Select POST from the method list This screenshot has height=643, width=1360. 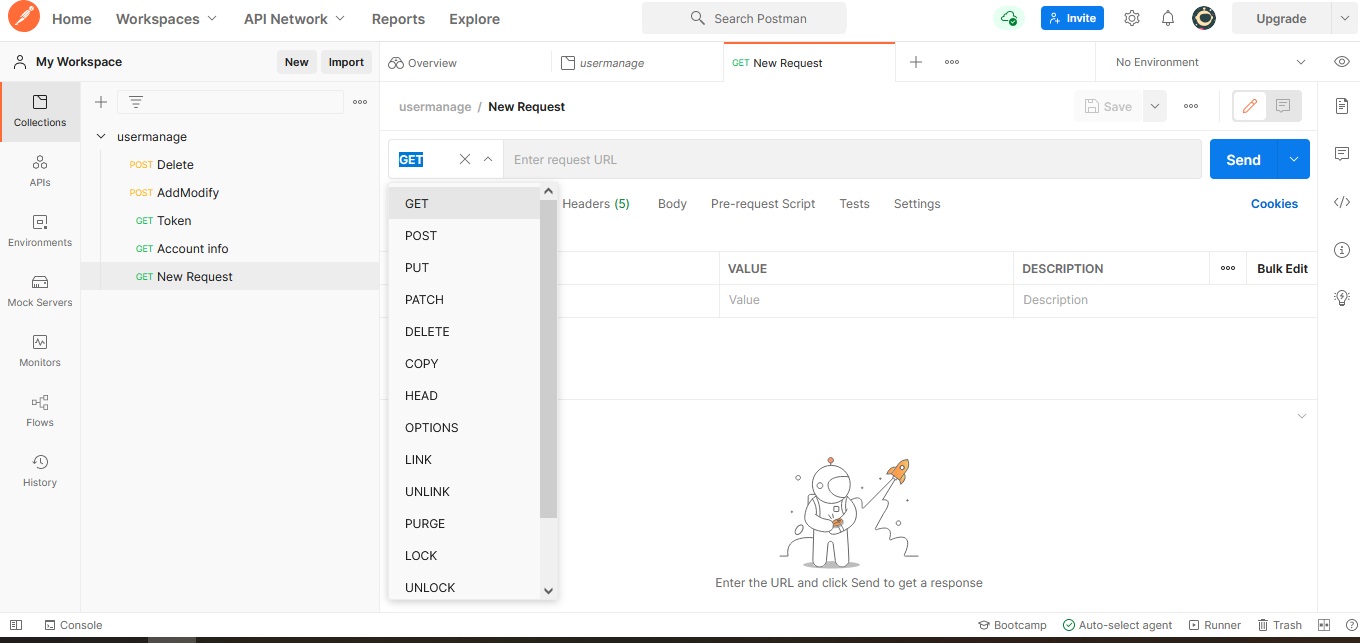point(465,235)
